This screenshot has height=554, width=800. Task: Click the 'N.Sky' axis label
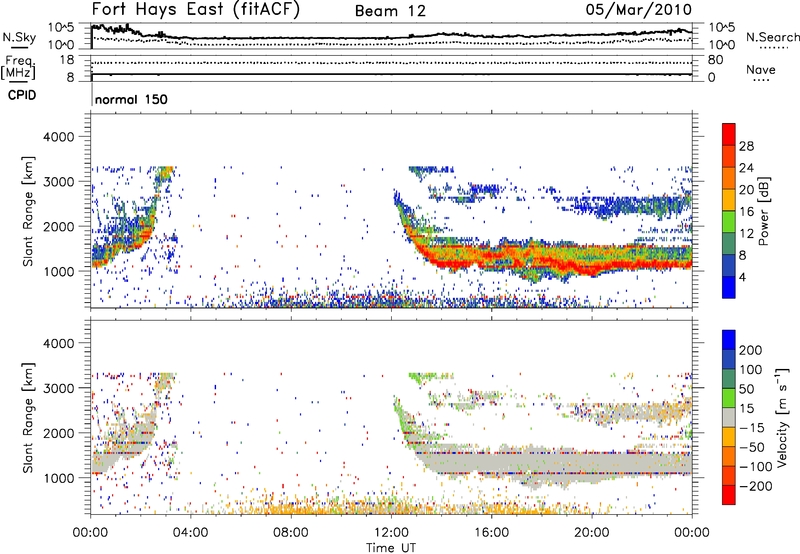19,37
